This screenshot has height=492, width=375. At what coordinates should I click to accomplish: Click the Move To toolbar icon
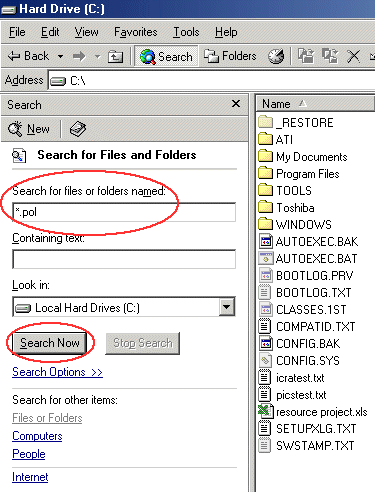306,56
